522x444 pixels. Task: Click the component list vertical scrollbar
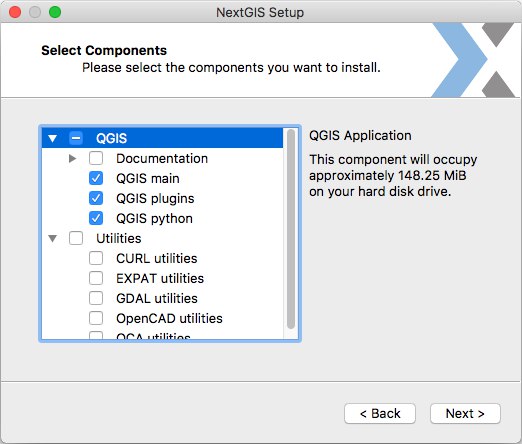click(x=291, y=229)
